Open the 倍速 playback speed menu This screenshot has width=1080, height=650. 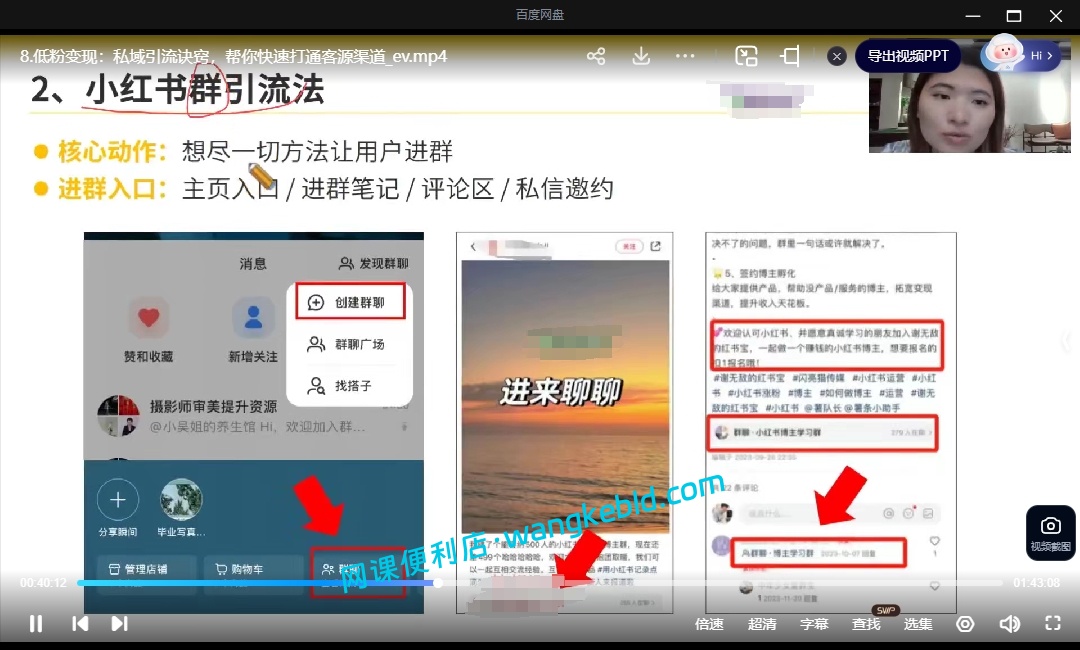click(x=709, y=624)
